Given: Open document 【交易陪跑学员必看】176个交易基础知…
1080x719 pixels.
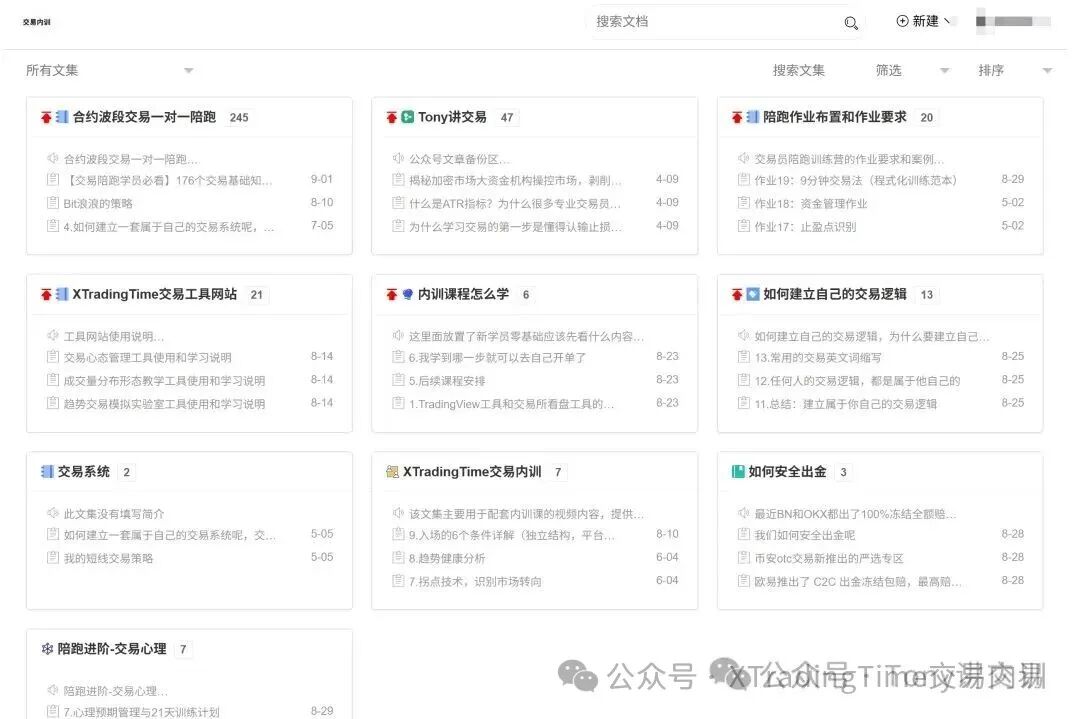Looking at the screenshot, I should pyautogui.click(x=168, y=180).
